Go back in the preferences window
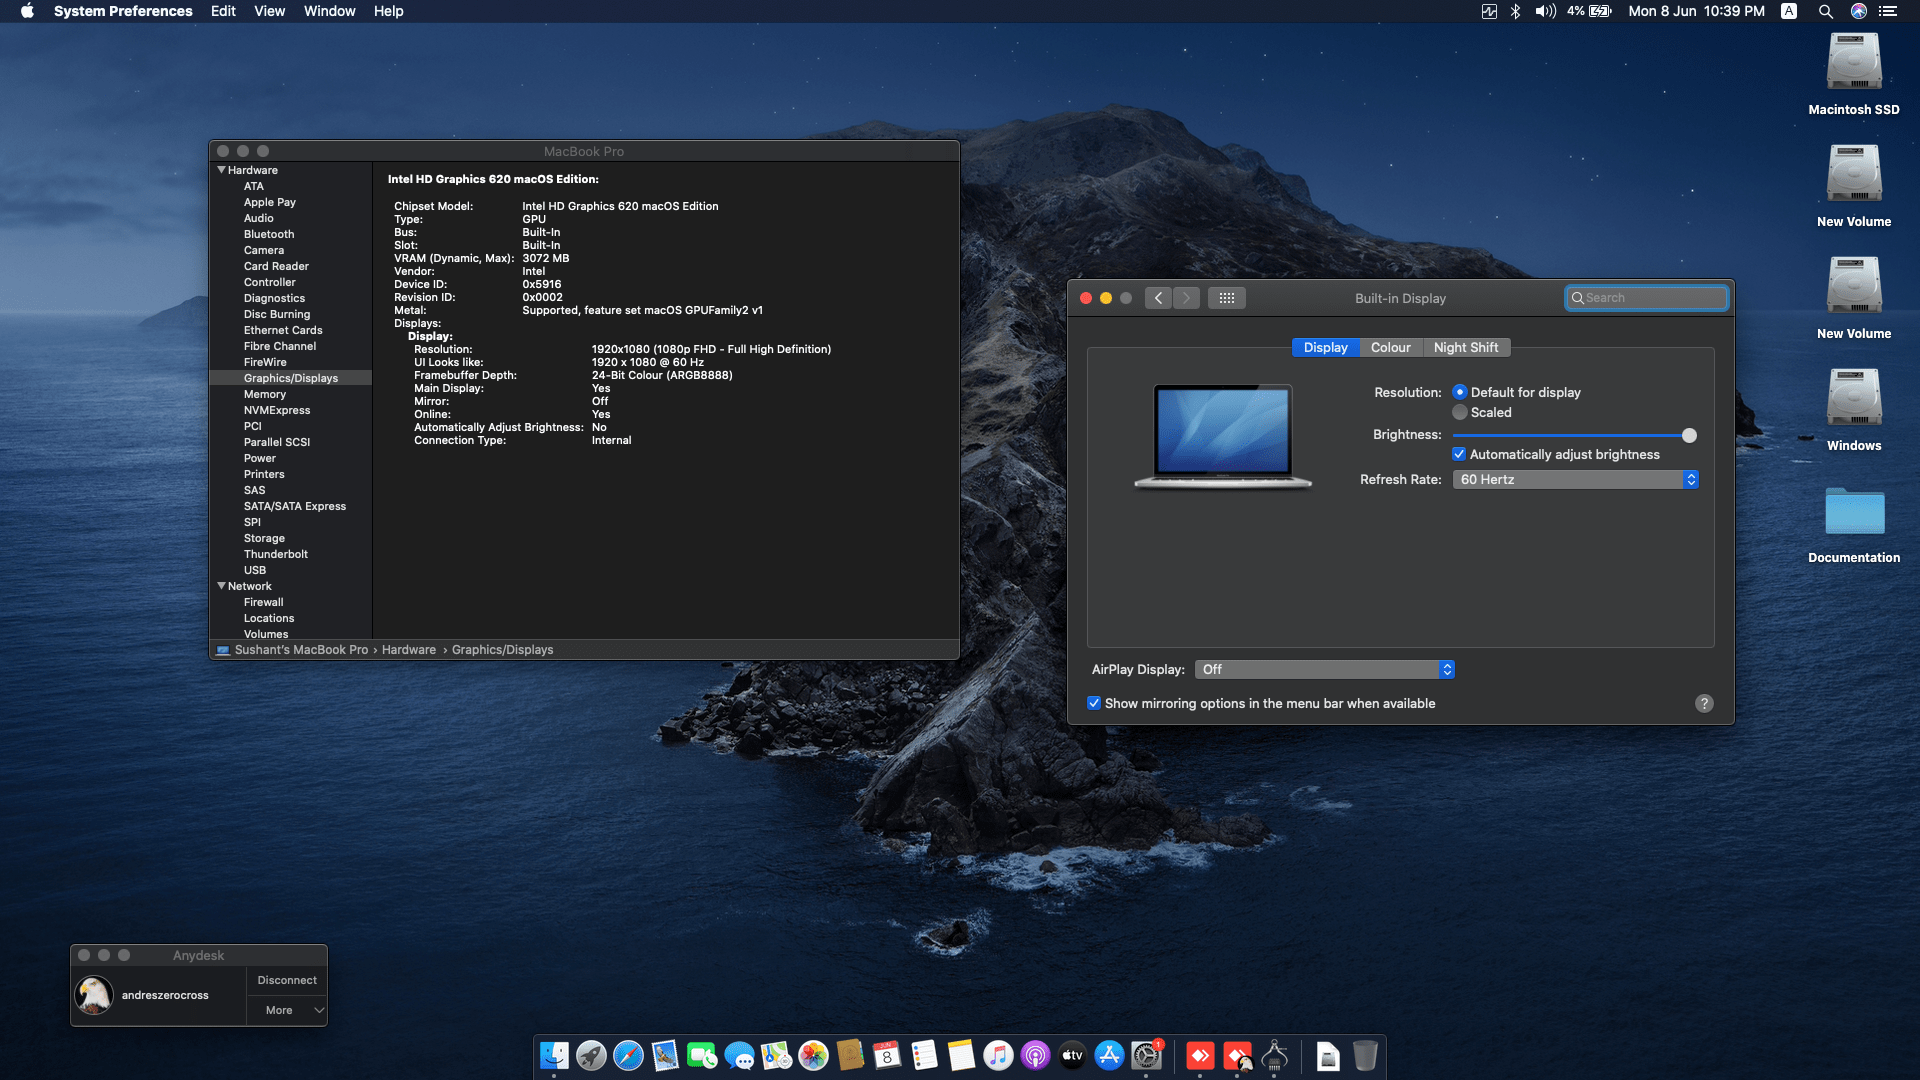Viewport: 1920px width, 1080px height. coord(1158,298)
